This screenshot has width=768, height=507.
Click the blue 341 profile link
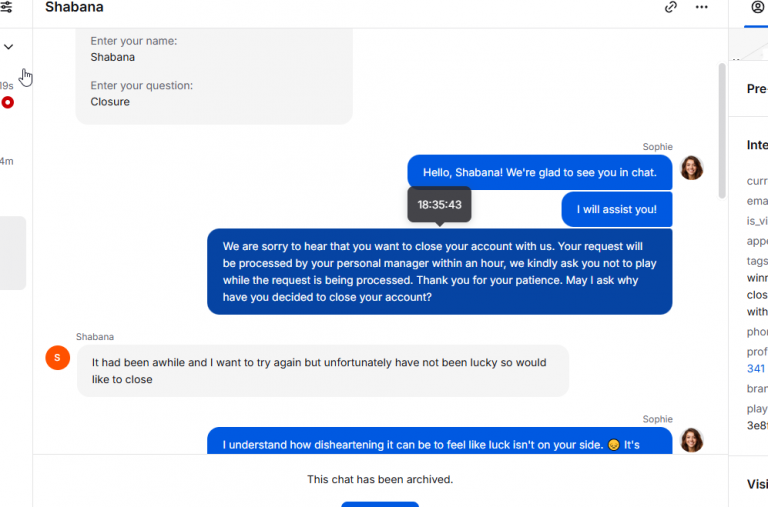pyautogui.click(x=756, y=369)
